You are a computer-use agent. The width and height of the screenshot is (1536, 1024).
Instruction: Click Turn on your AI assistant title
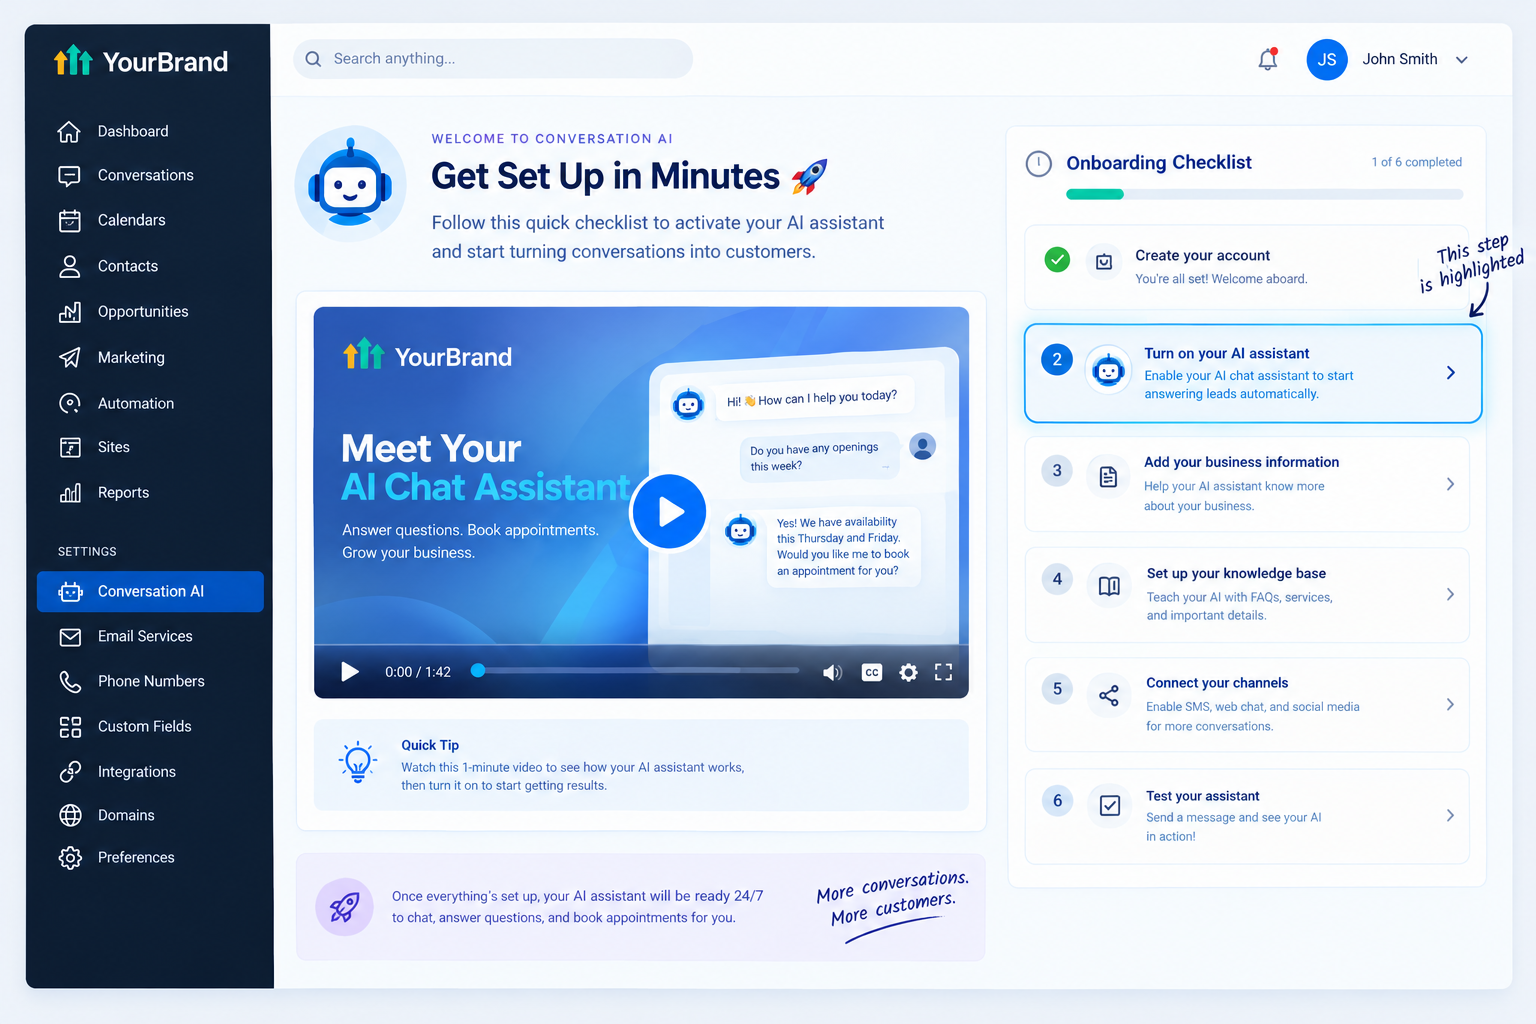tap(1227, 354)
